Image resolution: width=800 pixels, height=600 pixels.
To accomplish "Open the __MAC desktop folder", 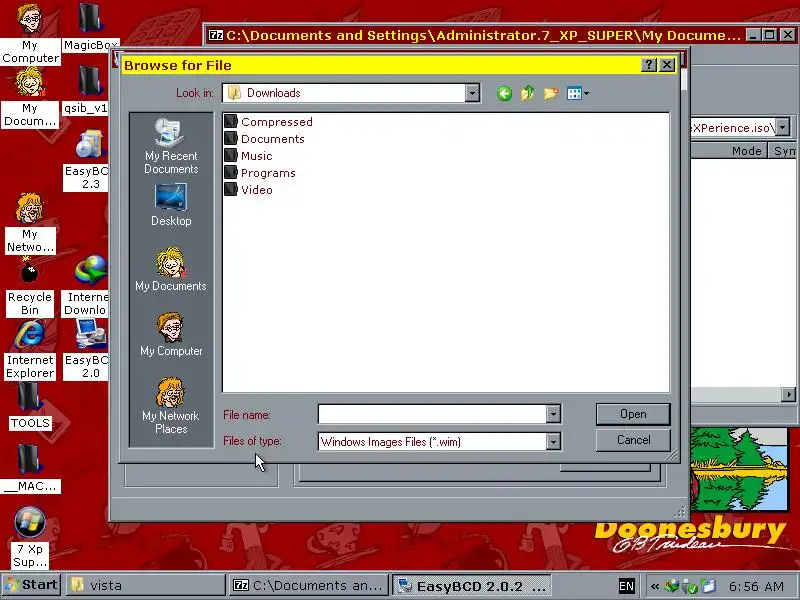I will [31, 468].
